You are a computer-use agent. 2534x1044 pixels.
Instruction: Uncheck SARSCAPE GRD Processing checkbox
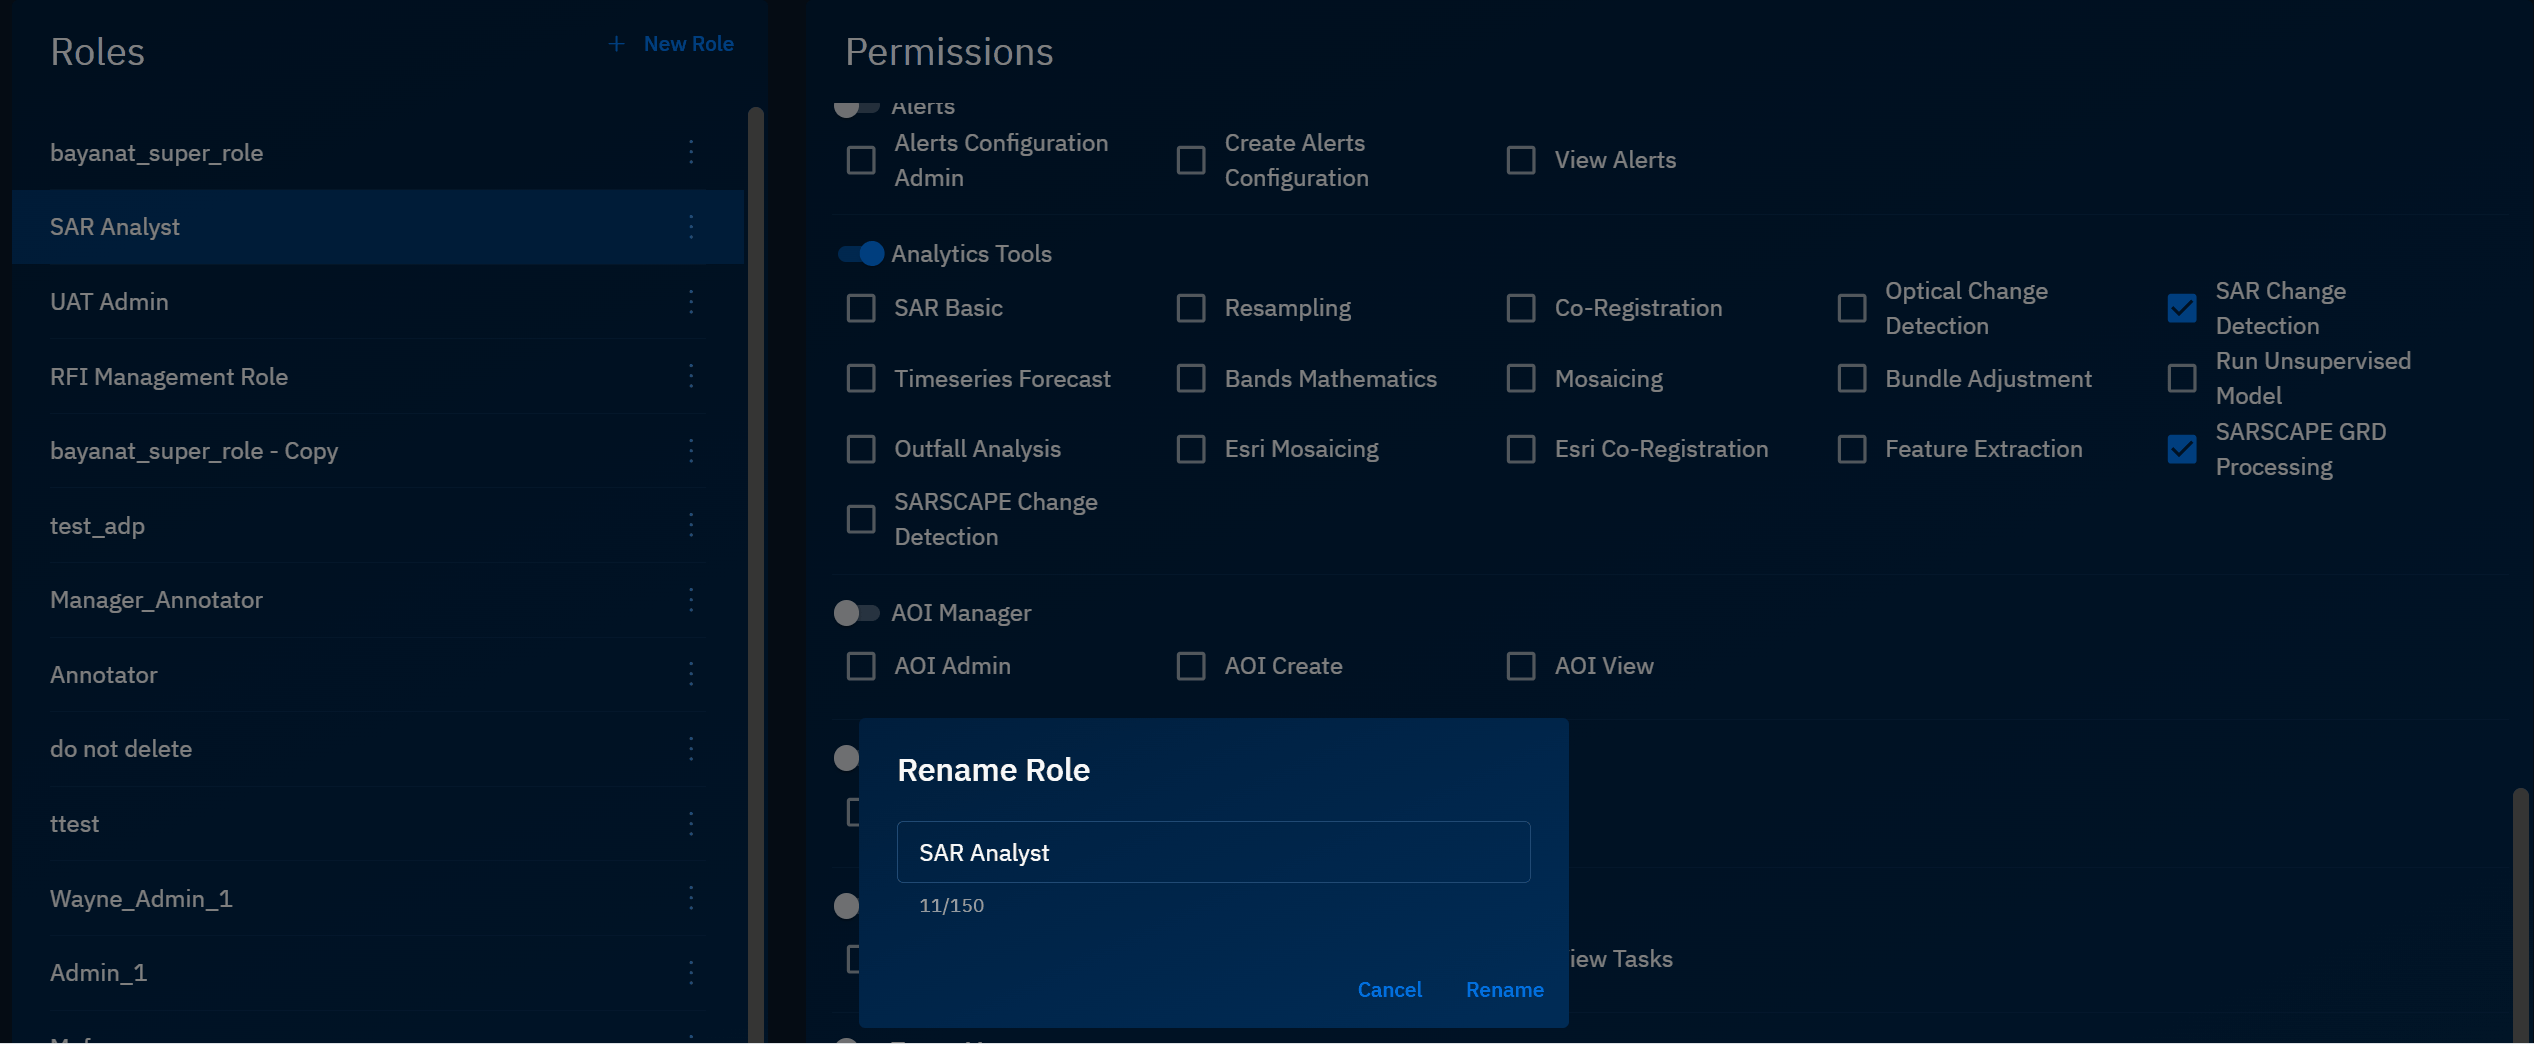[x=2181, y=449]
